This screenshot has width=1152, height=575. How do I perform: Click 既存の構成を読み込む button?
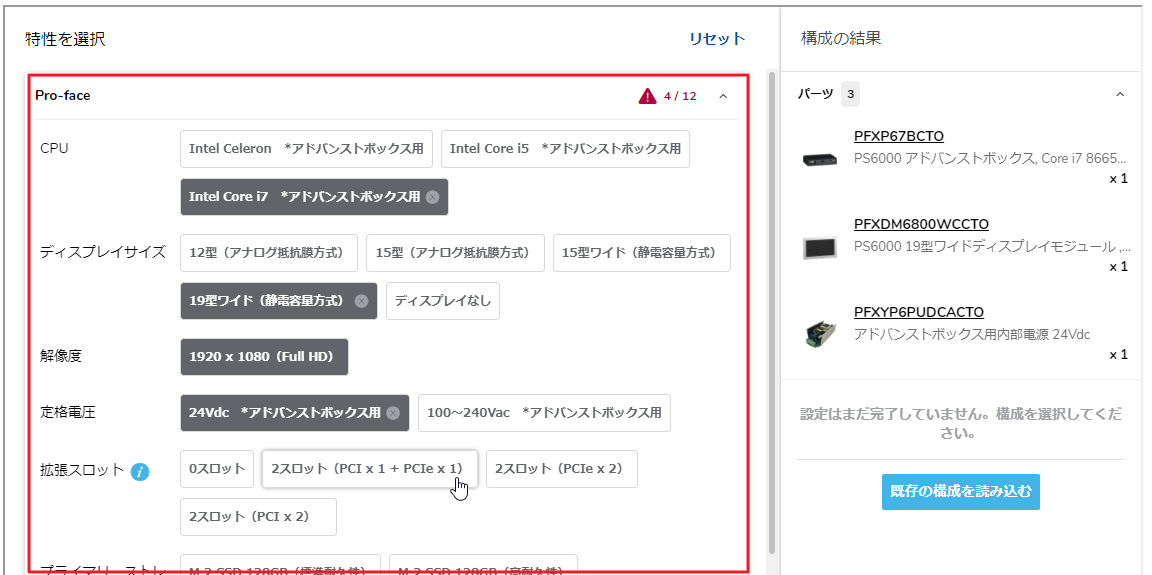pos(961,492)
